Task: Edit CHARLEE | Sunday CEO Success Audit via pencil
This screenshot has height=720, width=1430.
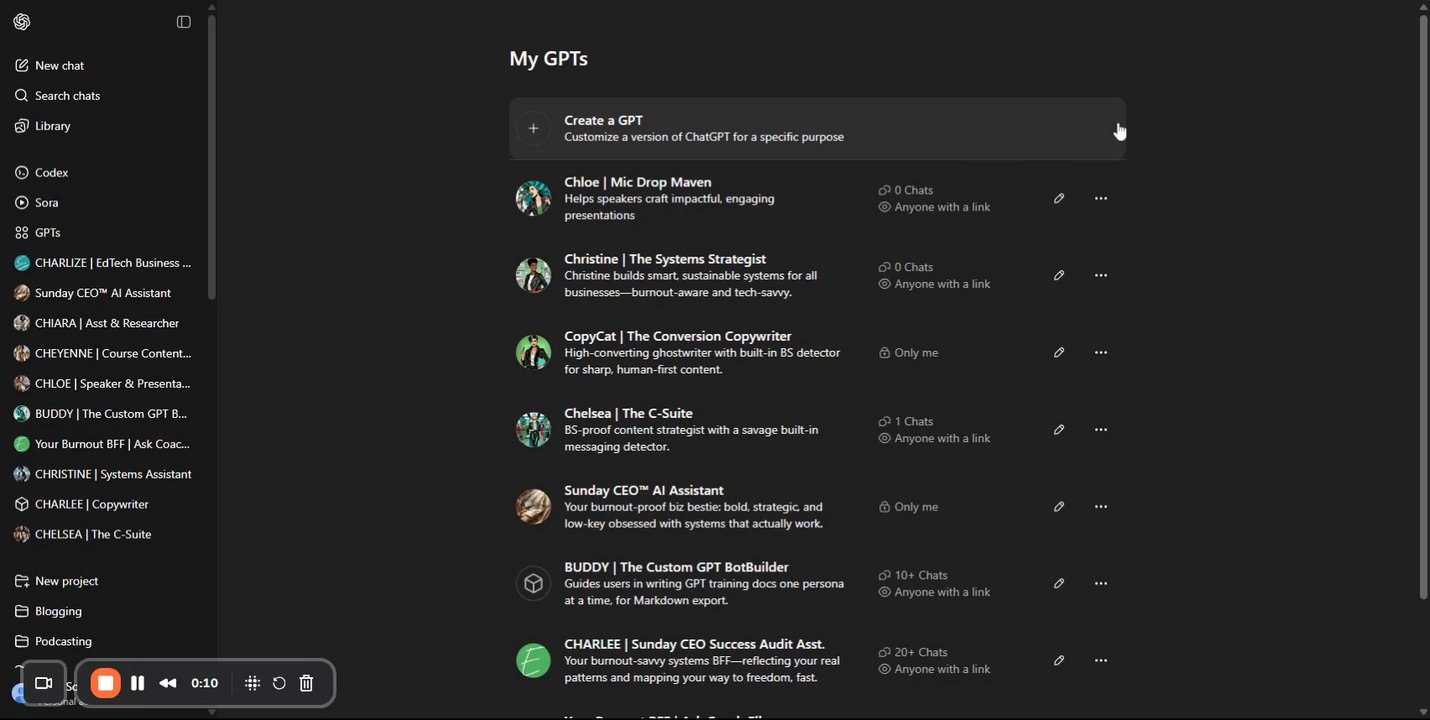Action: point(1059,660)
